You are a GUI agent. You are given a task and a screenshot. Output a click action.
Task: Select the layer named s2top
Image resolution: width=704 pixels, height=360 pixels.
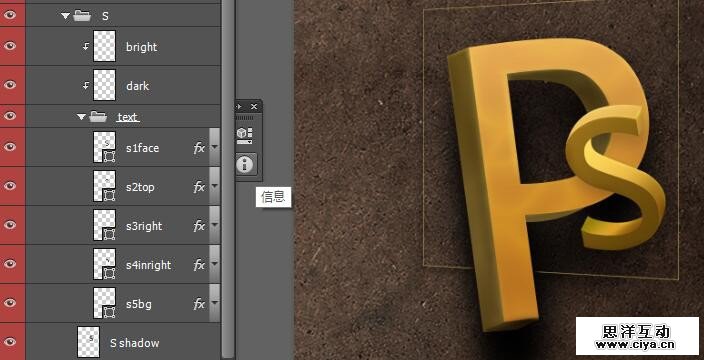(140, 187)
